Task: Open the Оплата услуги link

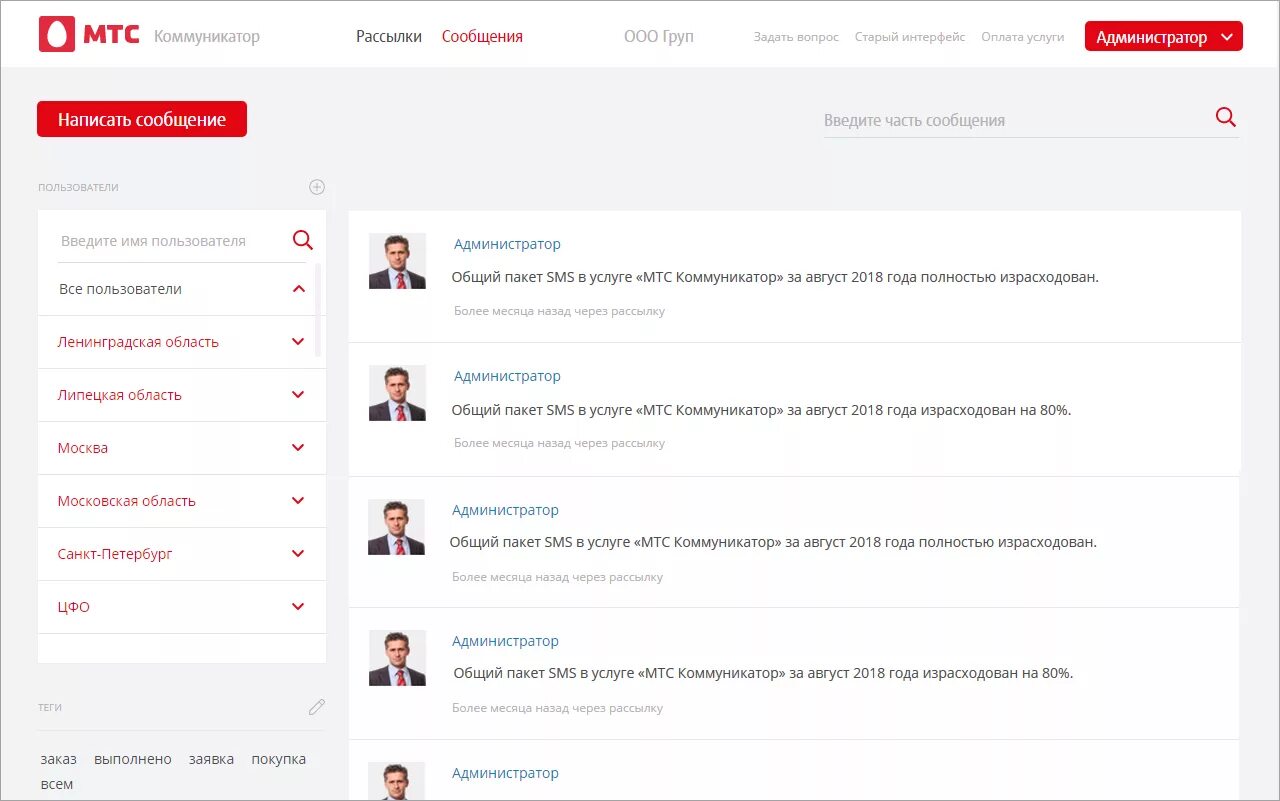Action: click(x=1023, y=37)
